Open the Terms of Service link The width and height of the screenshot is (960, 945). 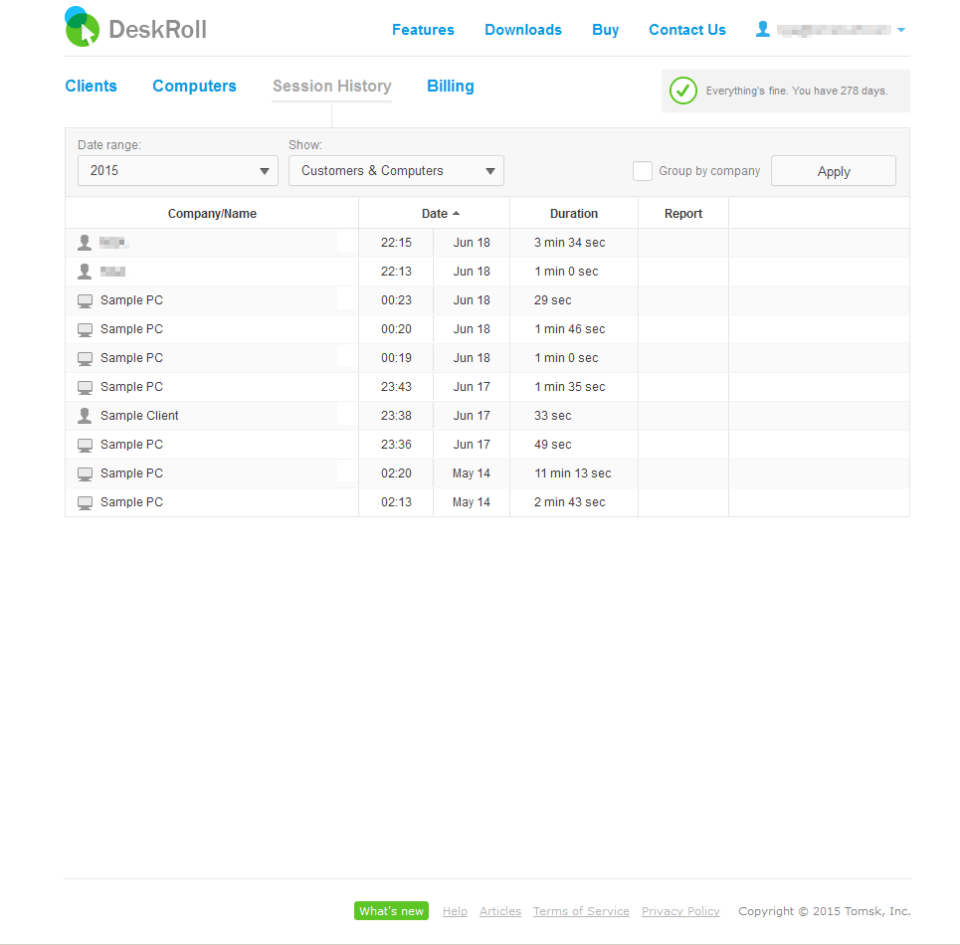pos(581,911)
